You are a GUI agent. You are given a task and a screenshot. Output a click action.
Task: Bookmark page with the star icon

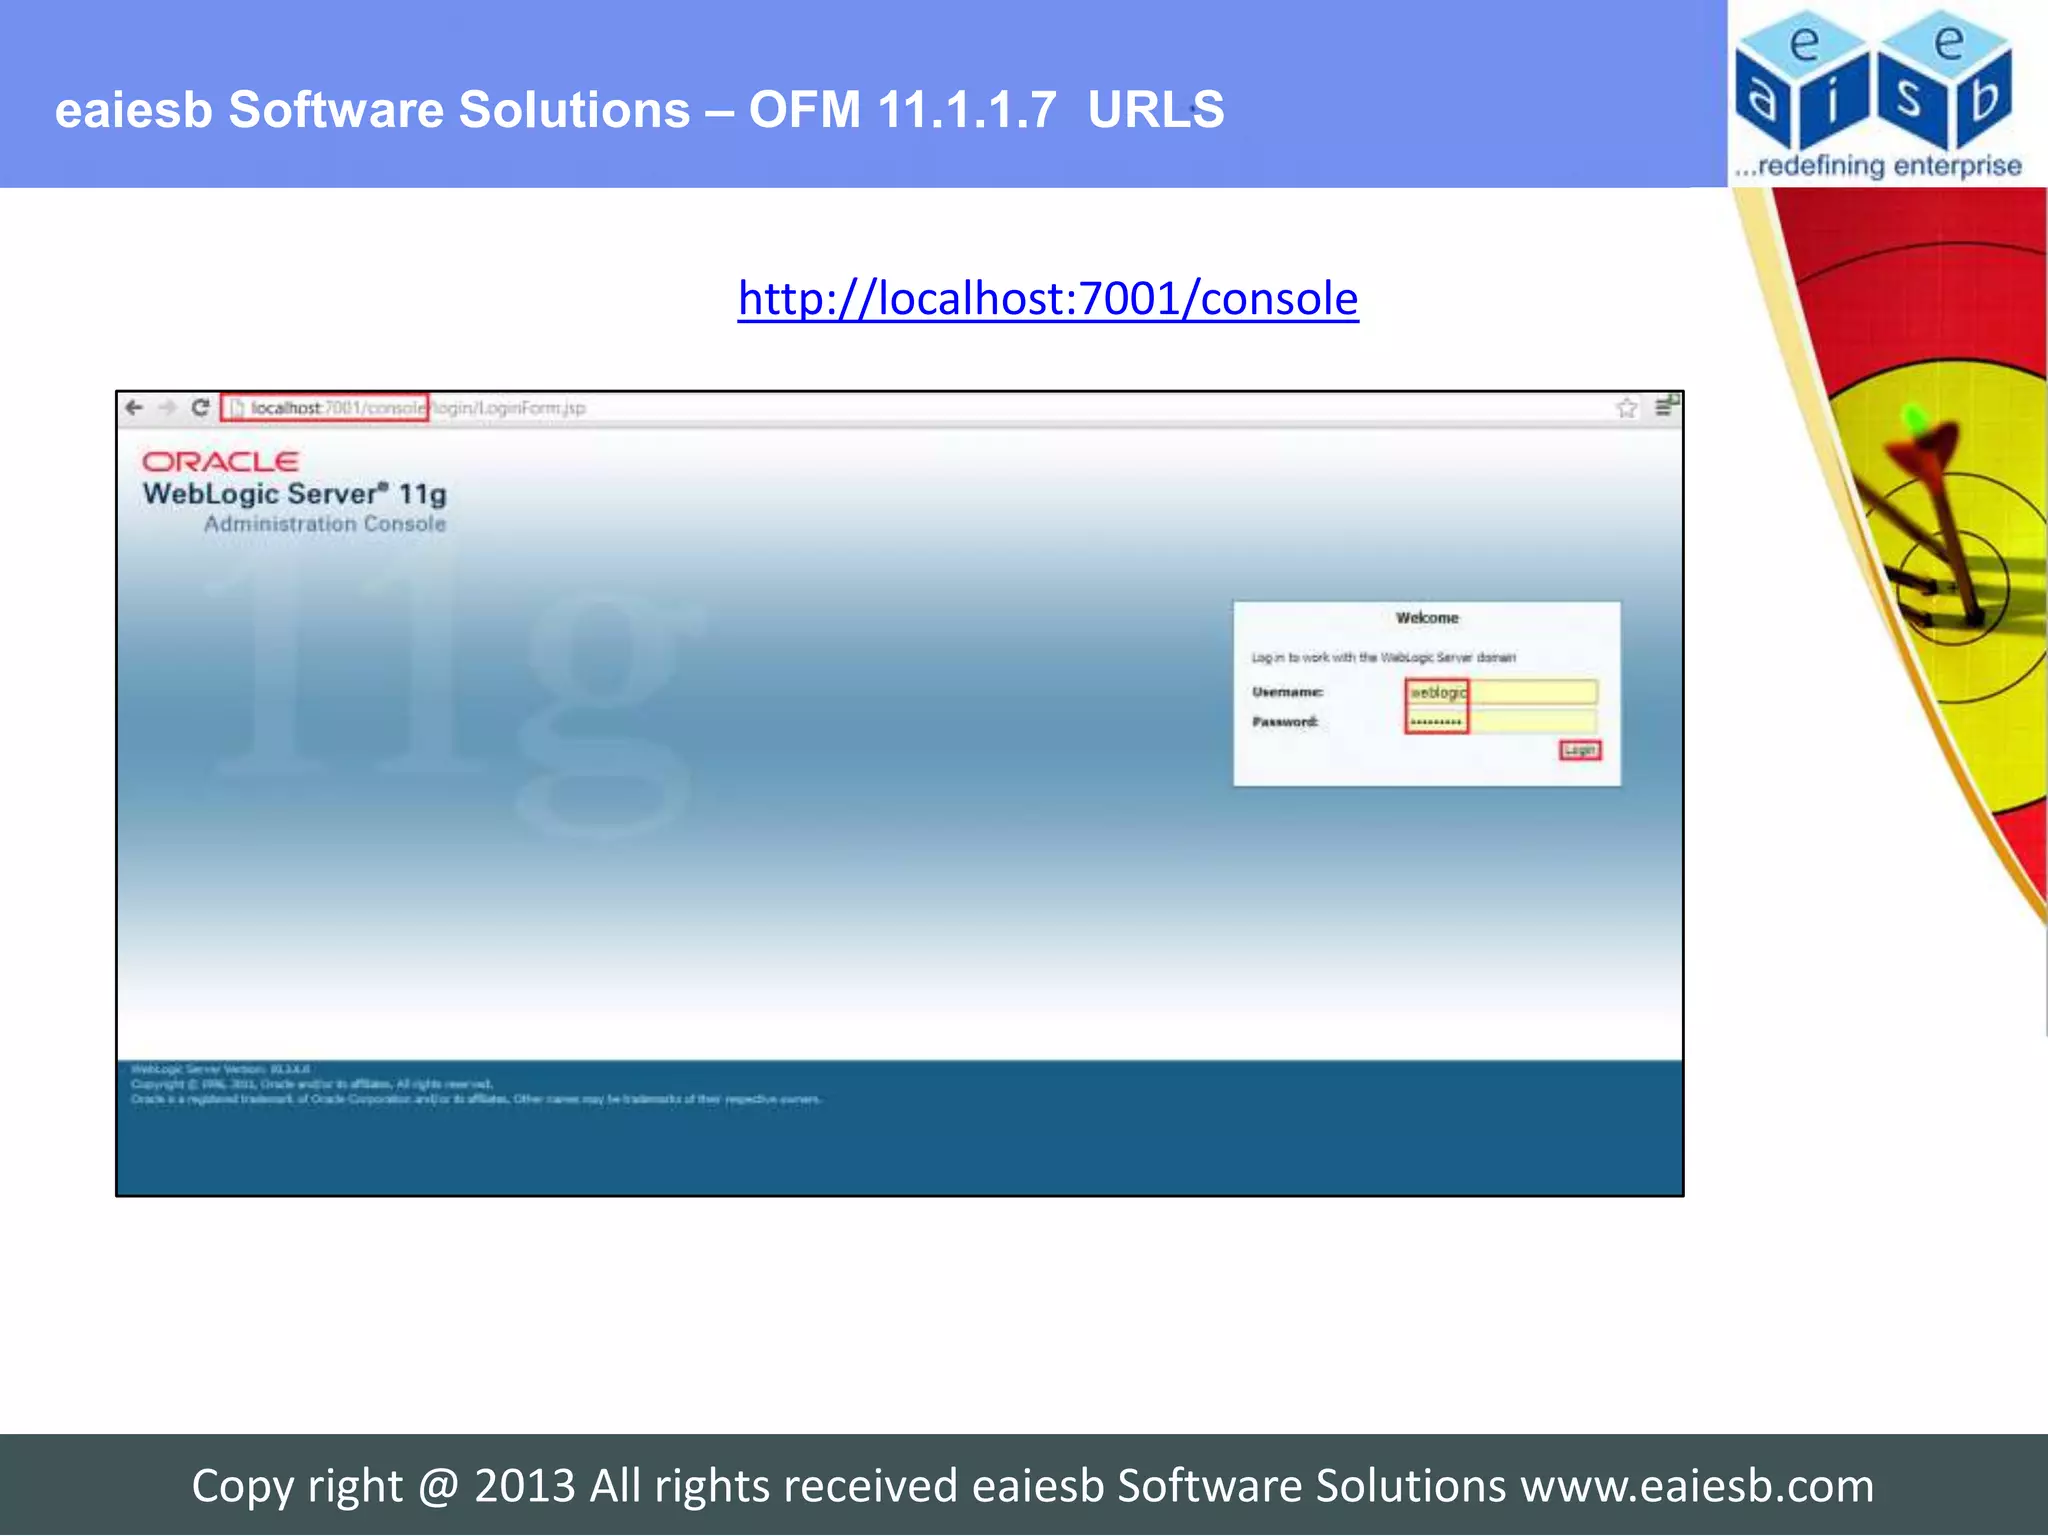pos(1626,407)
